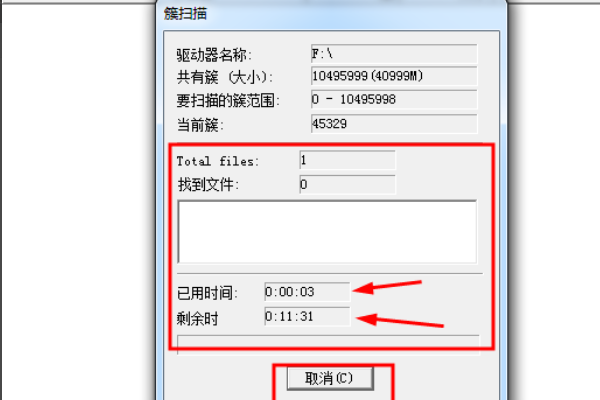Select the elapsed time field 0:00:03
Screen dimensions: 600x400
click(x=307, y=292)
